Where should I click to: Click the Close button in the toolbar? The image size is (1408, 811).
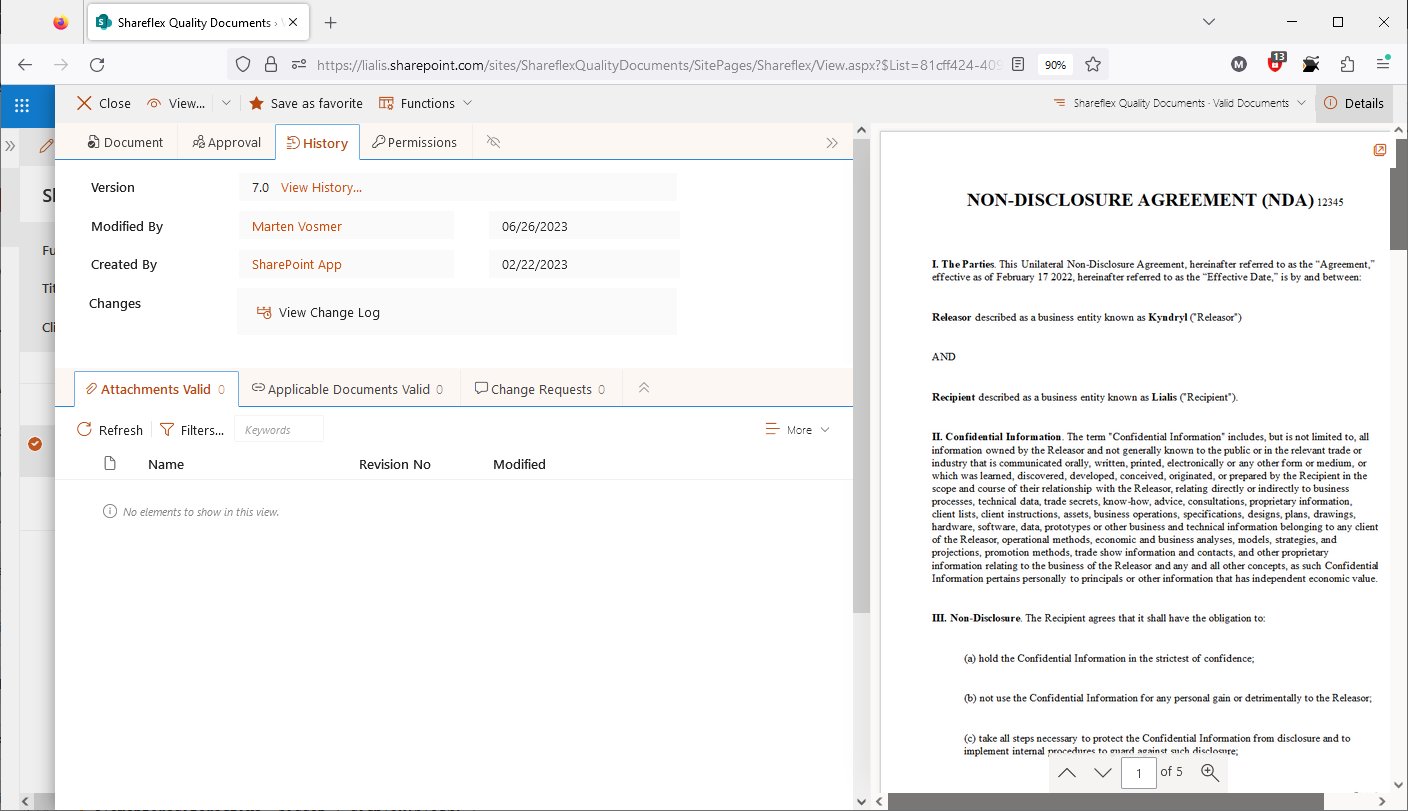(104, 103)
